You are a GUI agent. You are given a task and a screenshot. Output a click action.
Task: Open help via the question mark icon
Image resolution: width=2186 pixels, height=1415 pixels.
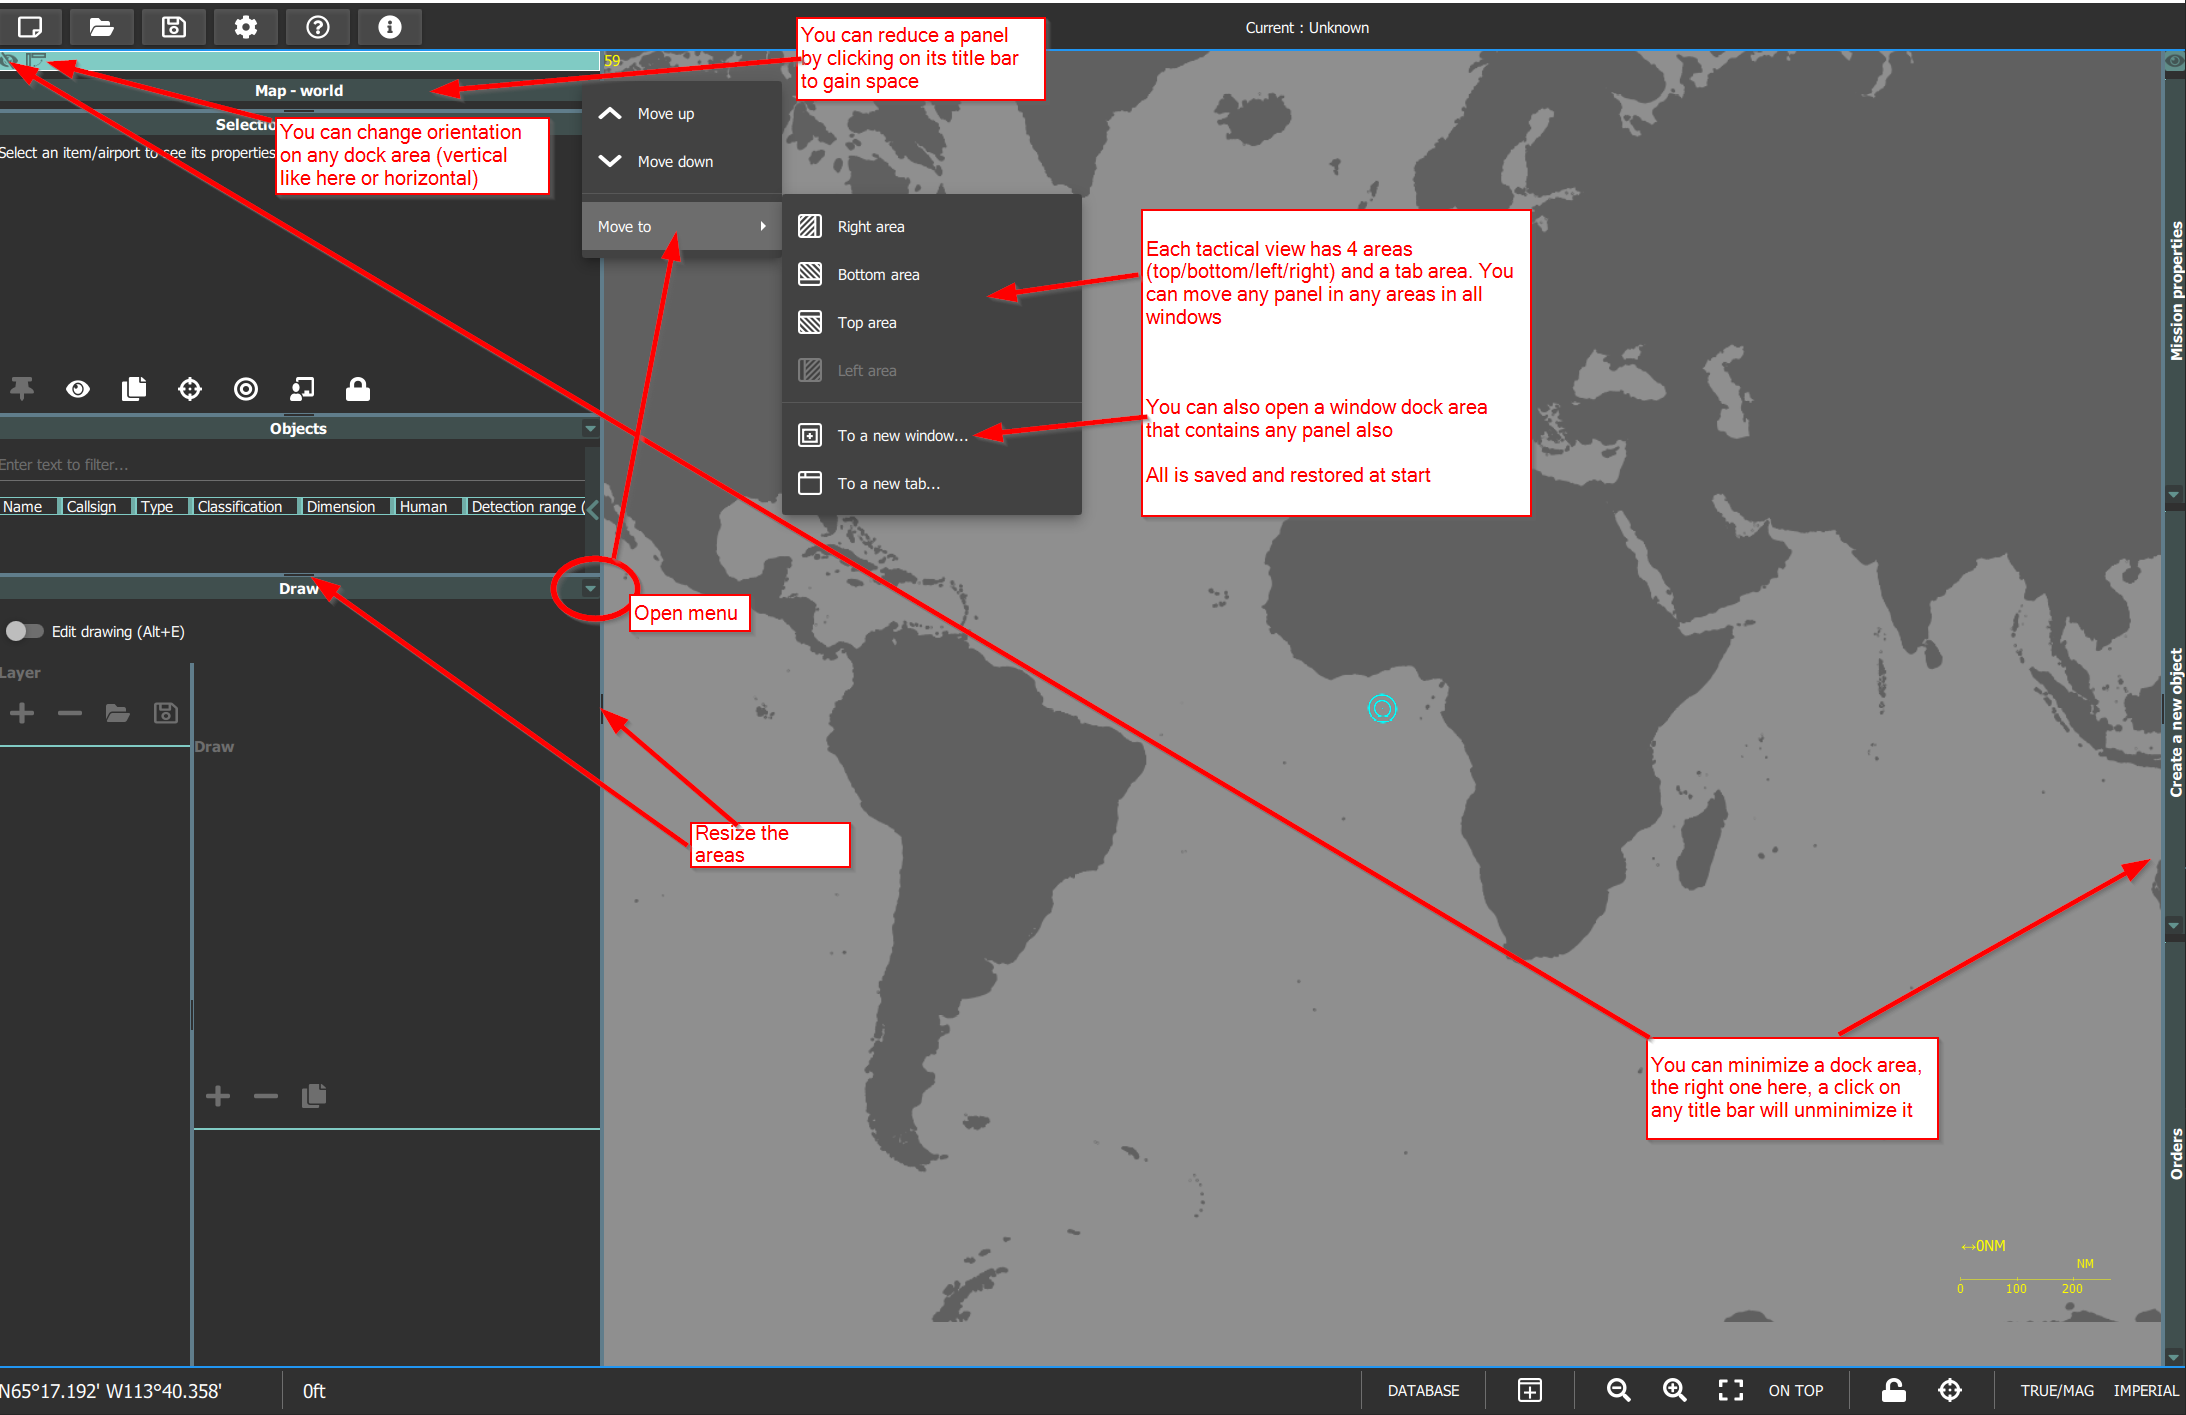pyautogui.click(x=318, y=27)
